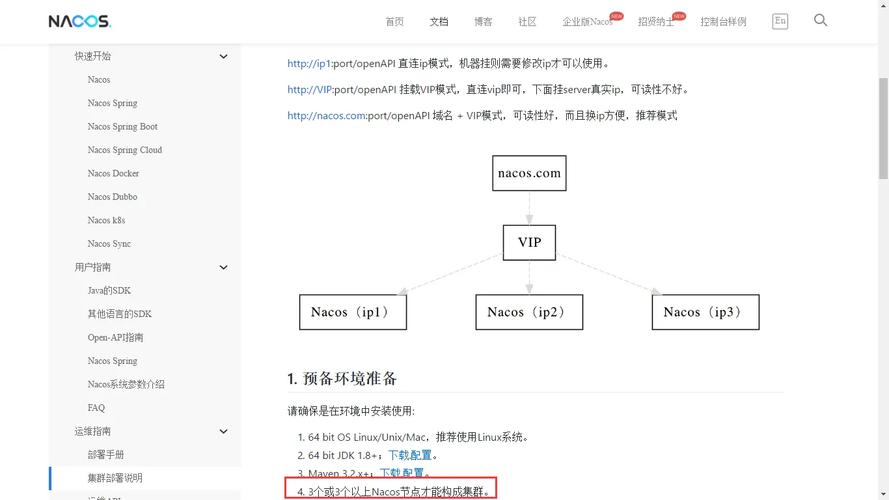
Task: Open the 文档 menu item
Action: coord(439,22)
